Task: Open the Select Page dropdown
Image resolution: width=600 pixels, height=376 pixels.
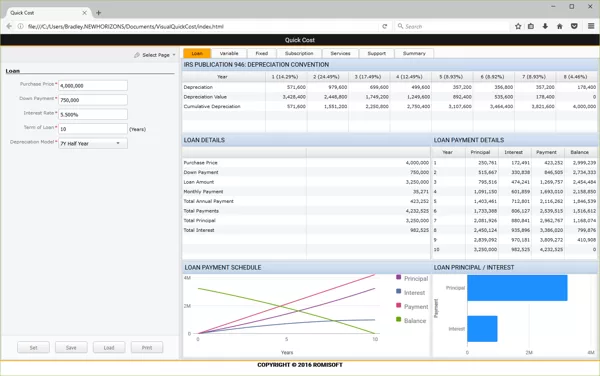Action: pos(156,55)
